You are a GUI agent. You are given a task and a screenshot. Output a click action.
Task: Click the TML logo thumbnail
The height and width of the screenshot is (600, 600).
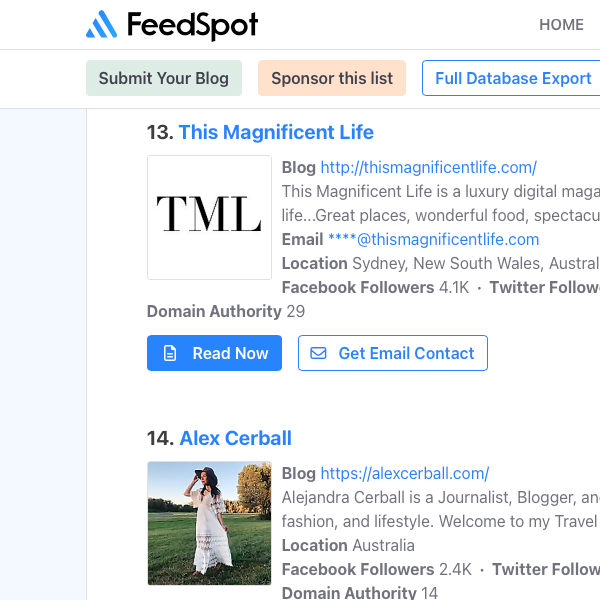pos(209,217)
